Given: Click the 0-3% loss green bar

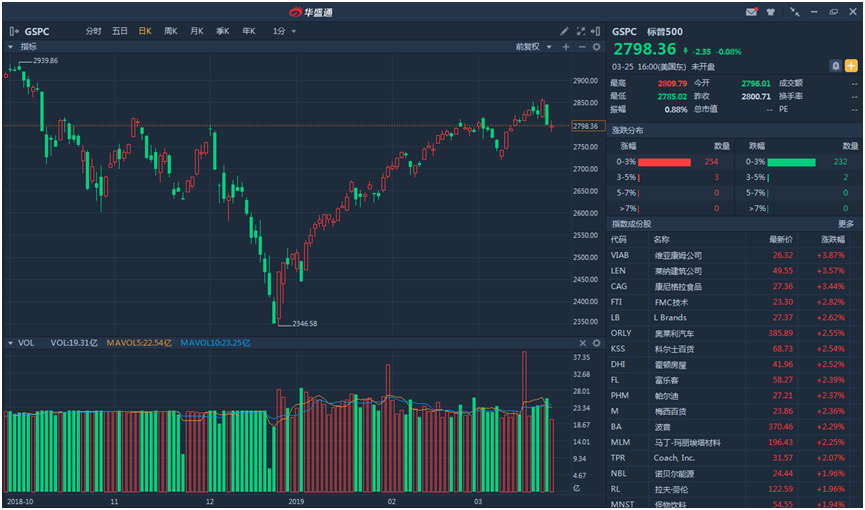Looking at the screenshot, I should pos(791,162).
